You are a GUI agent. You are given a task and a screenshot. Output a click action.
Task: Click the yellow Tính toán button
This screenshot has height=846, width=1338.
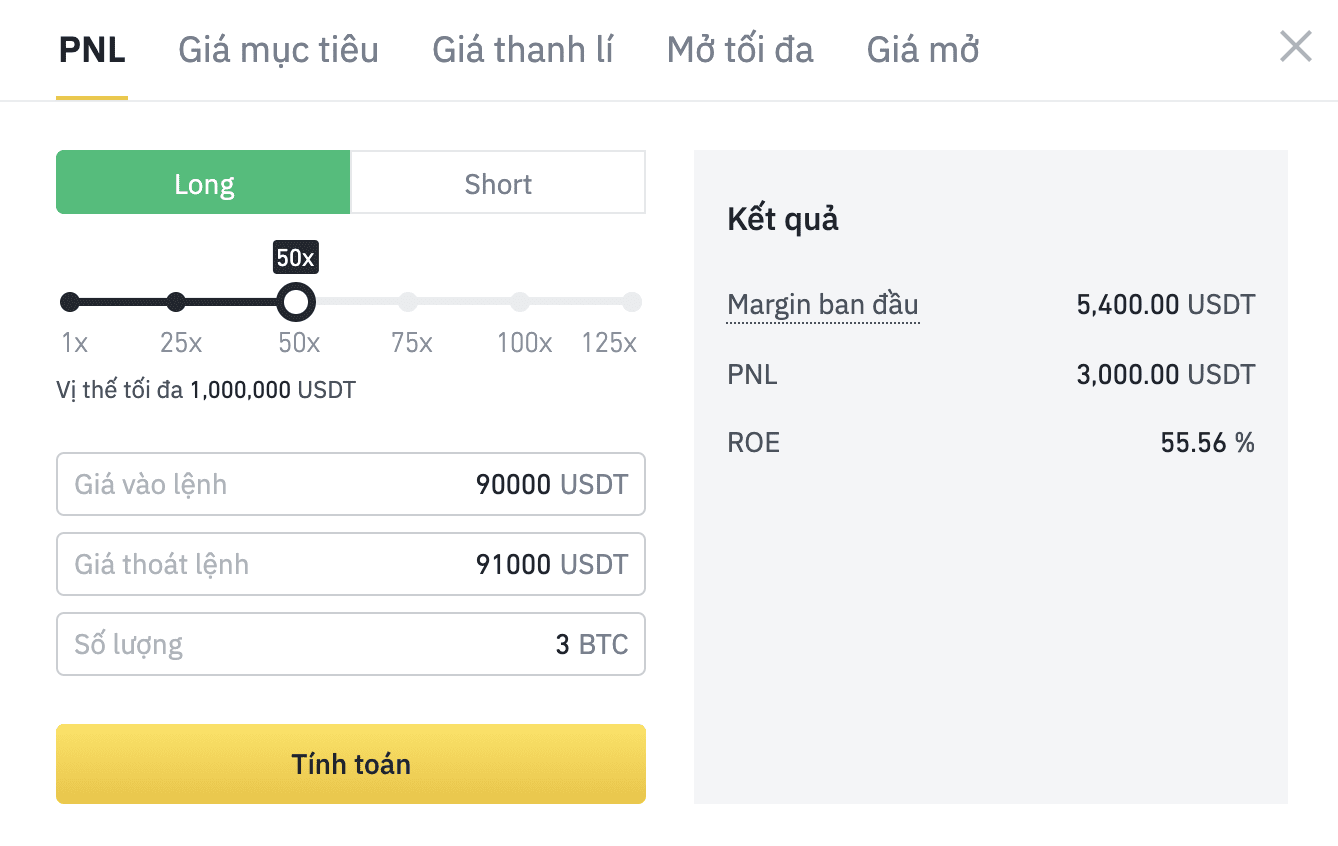tap(351, 764)
